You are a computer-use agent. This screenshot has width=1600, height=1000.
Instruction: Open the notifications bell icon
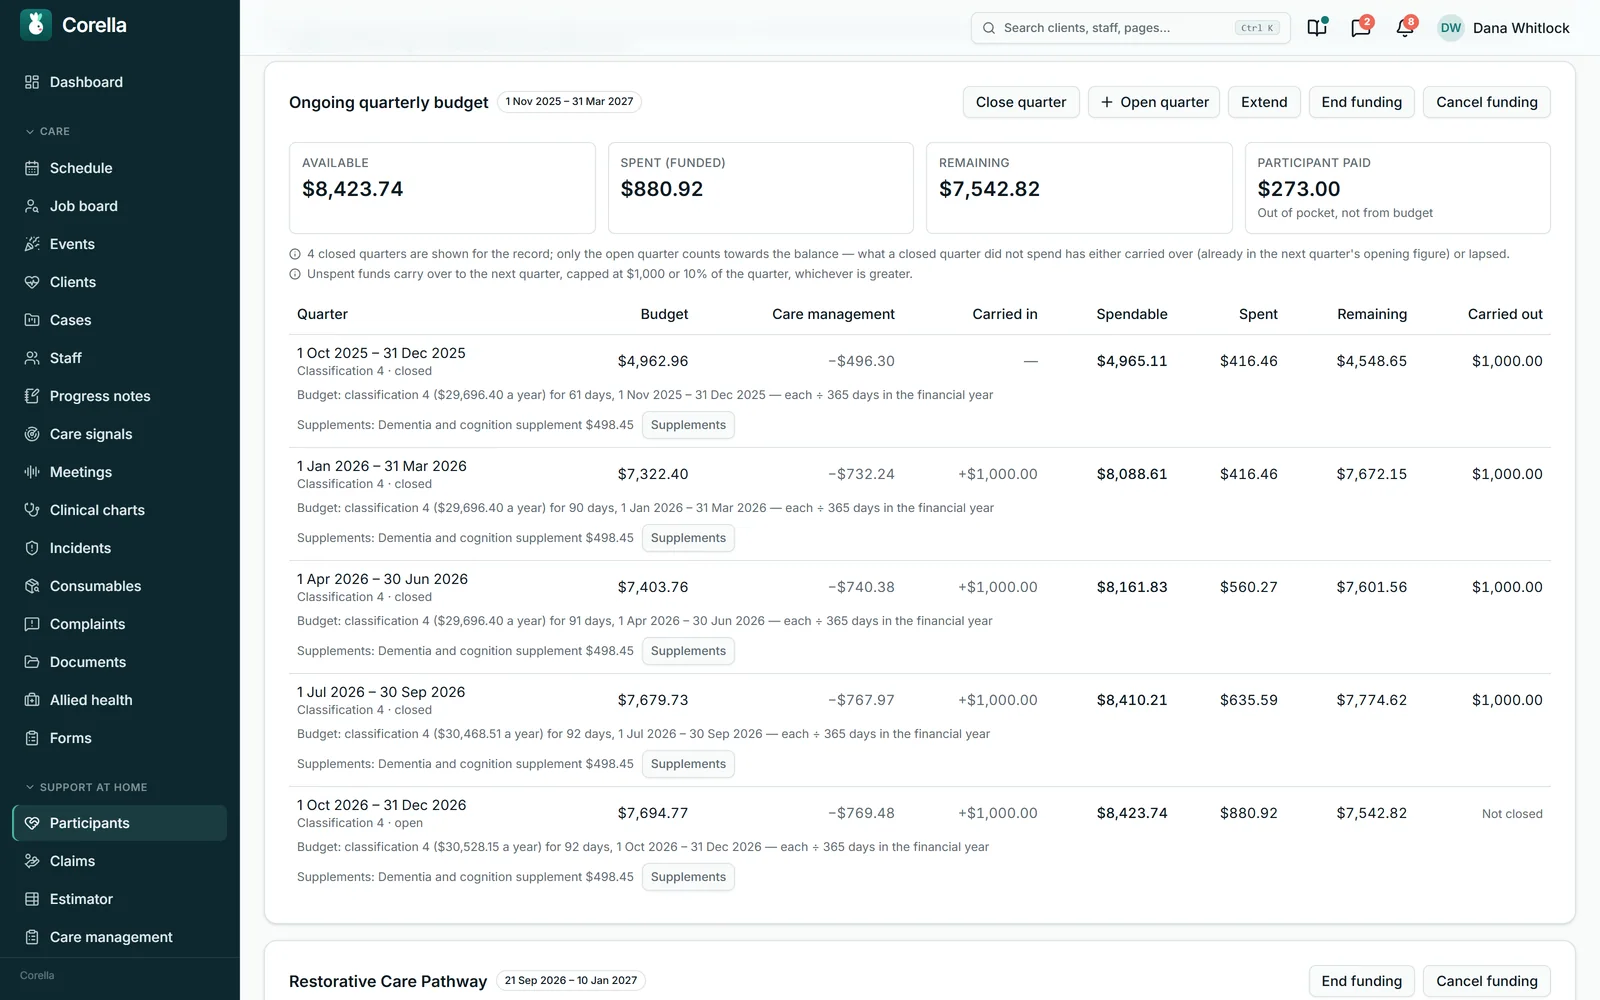click(1405, 28)
